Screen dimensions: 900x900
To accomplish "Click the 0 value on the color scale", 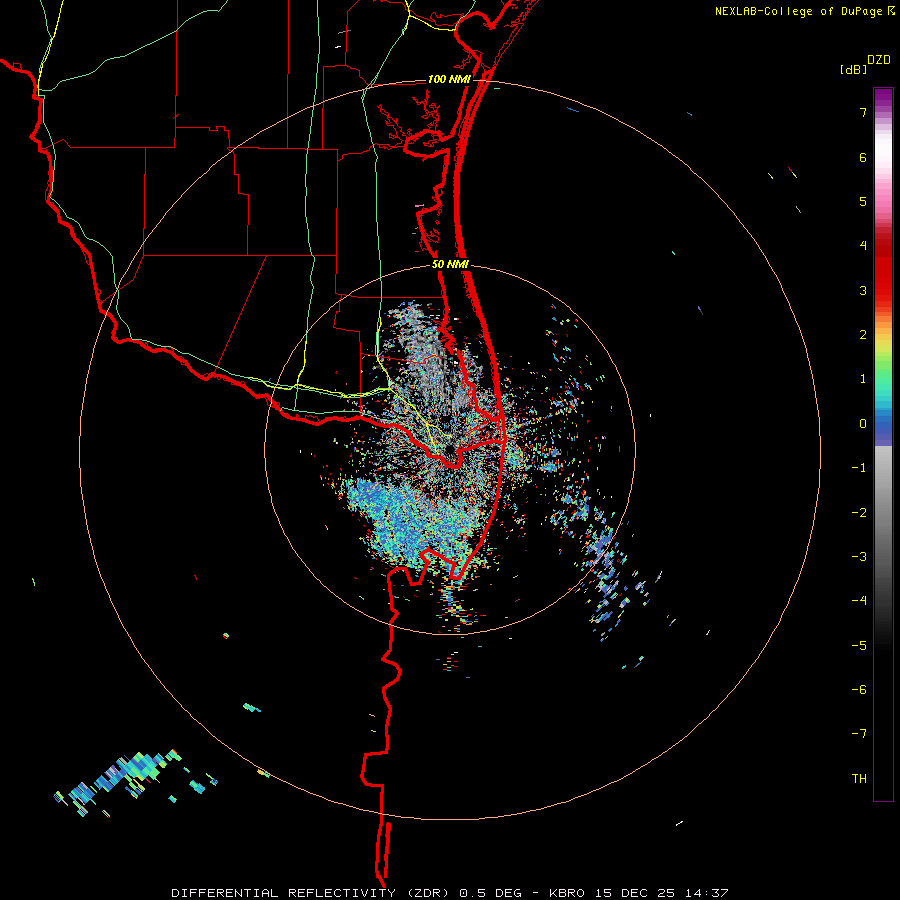I will point(863,424).
